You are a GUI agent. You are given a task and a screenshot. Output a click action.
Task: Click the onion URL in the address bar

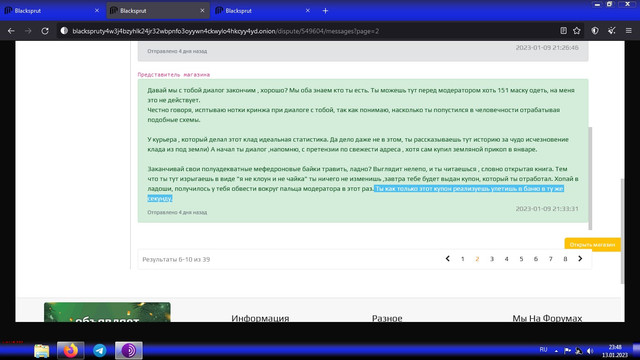pyautogui.click(x=225, y=31)
